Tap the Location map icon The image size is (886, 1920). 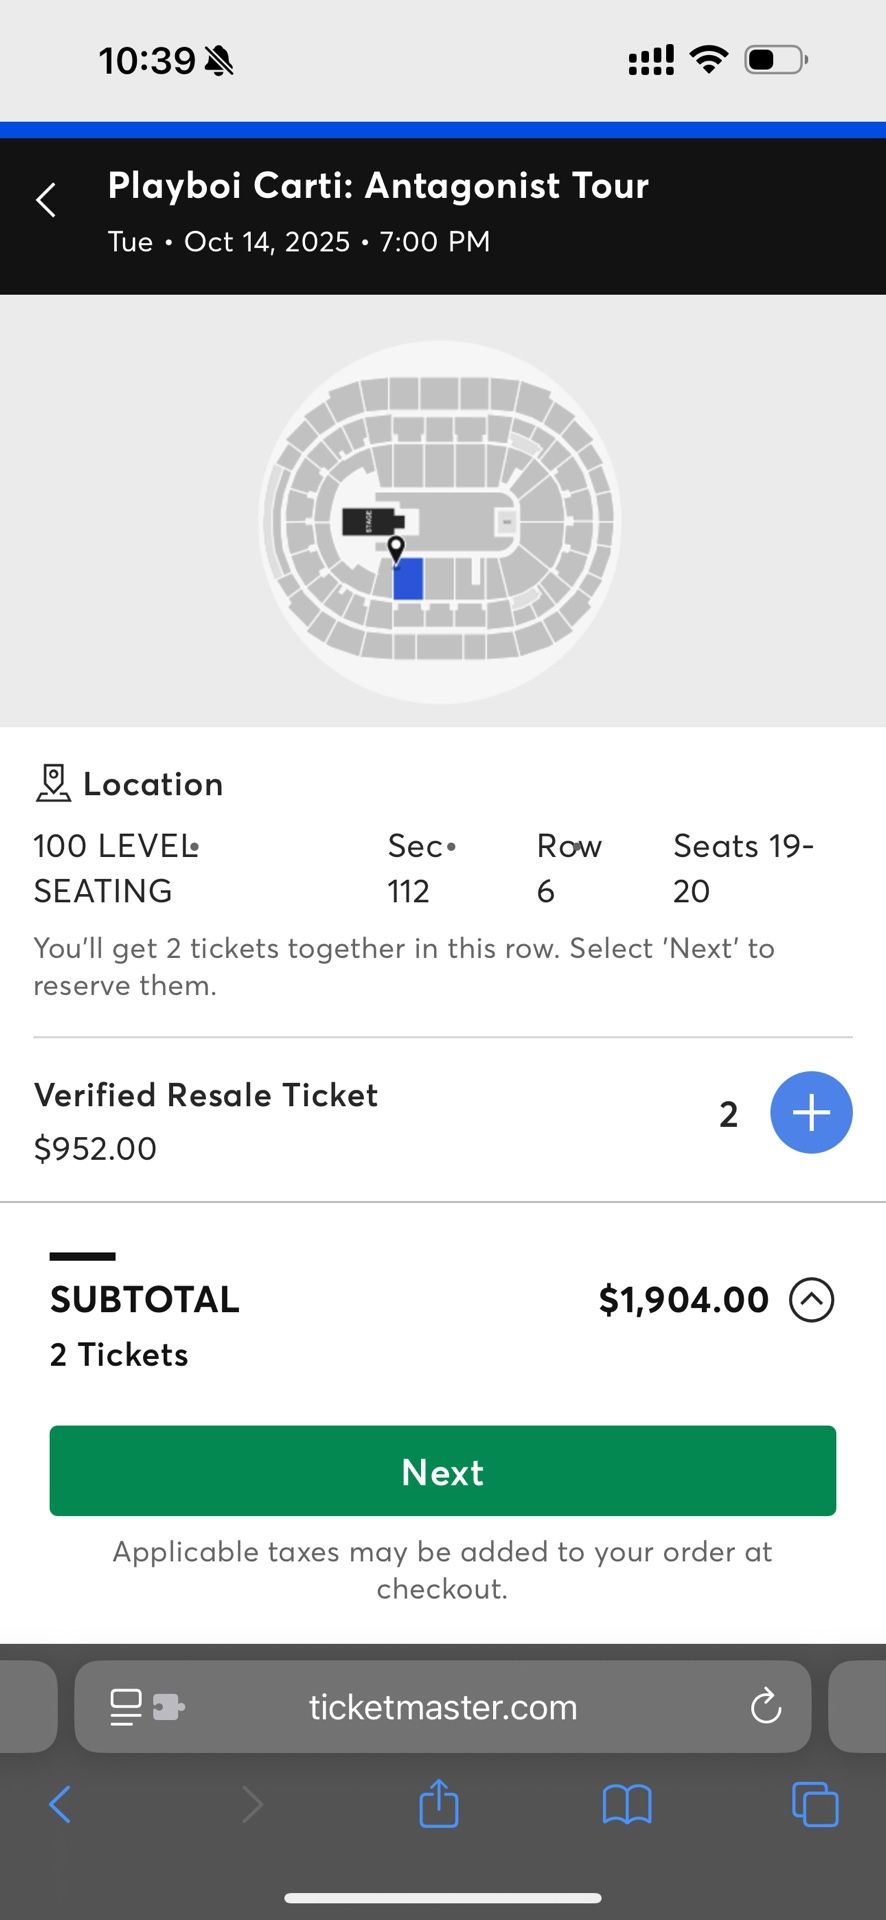(53, 784)
